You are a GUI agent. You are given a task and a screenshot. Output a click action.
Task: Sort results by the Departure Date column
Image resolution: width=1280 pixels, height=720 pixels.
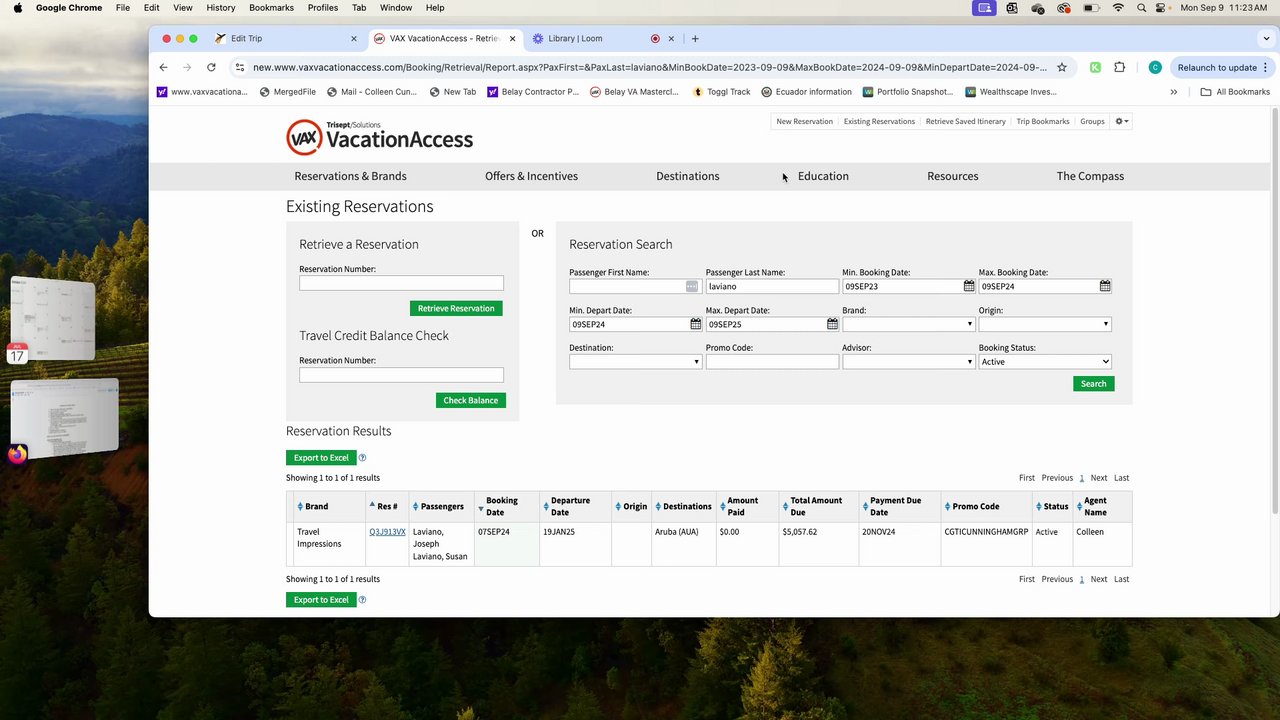[x=570, y=506]
